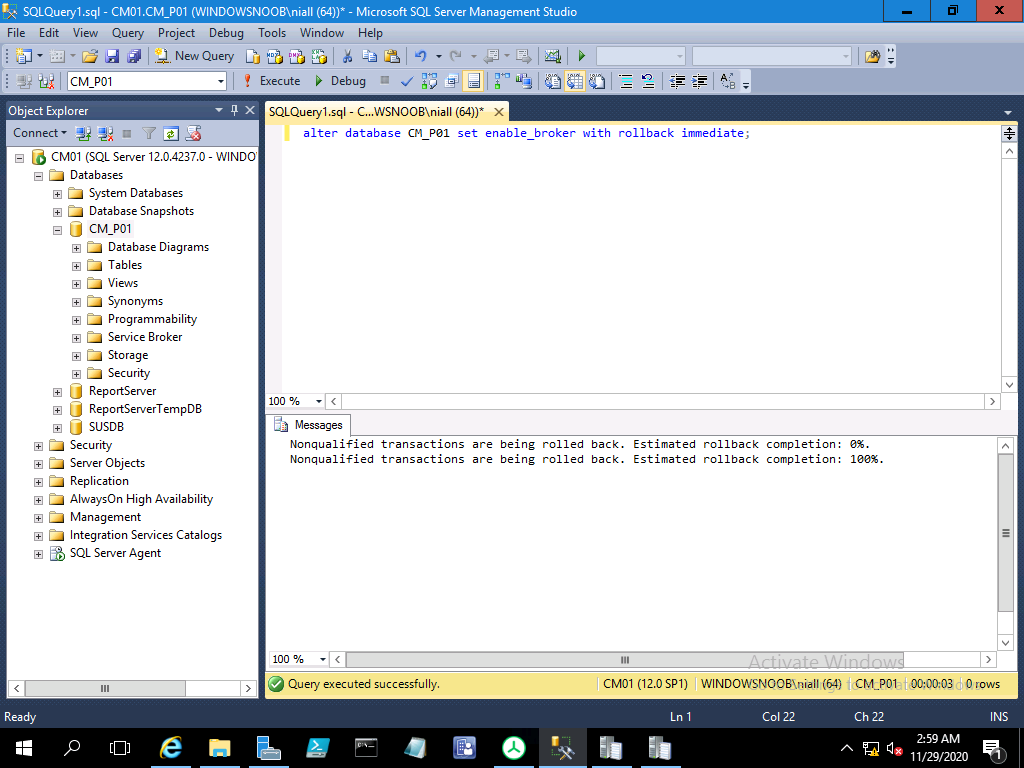Click the New Query button

tap(195, 56)
